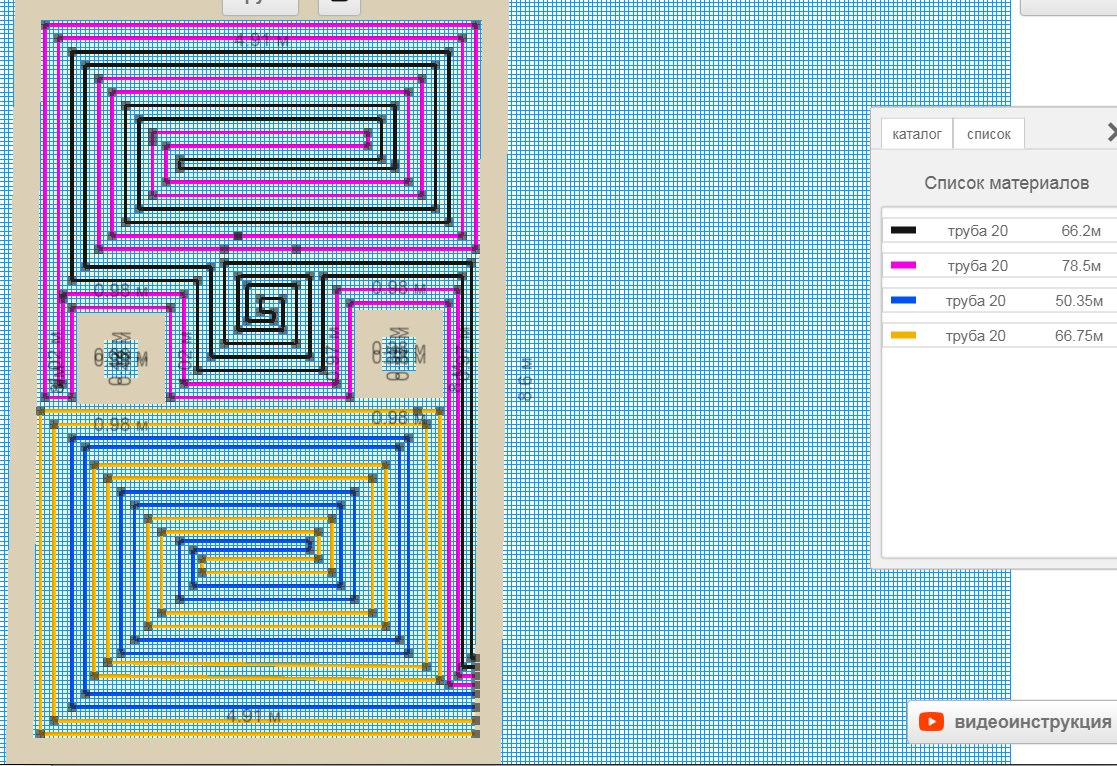Open the каталог tab

pyautogui.click(x=916, y=134)
